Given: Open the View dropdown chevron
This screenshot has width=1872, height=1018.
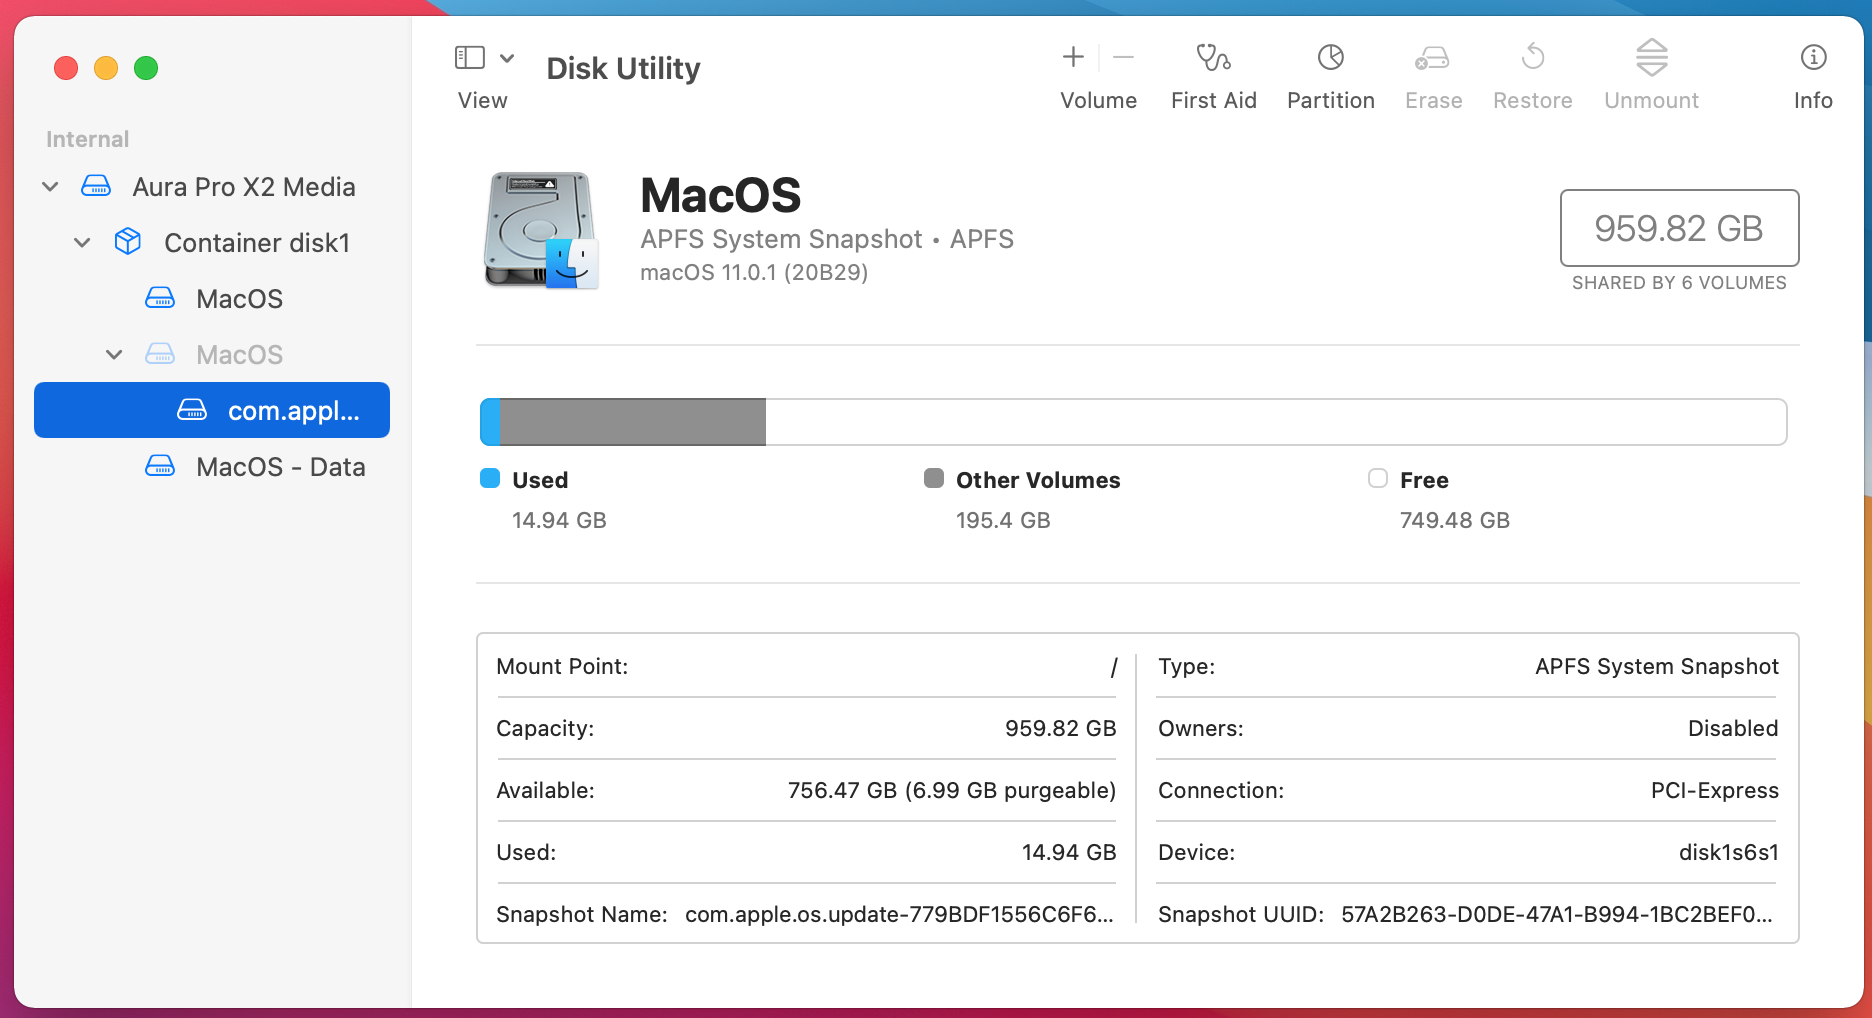Looking at the screenshot, I should pos(507,58).
